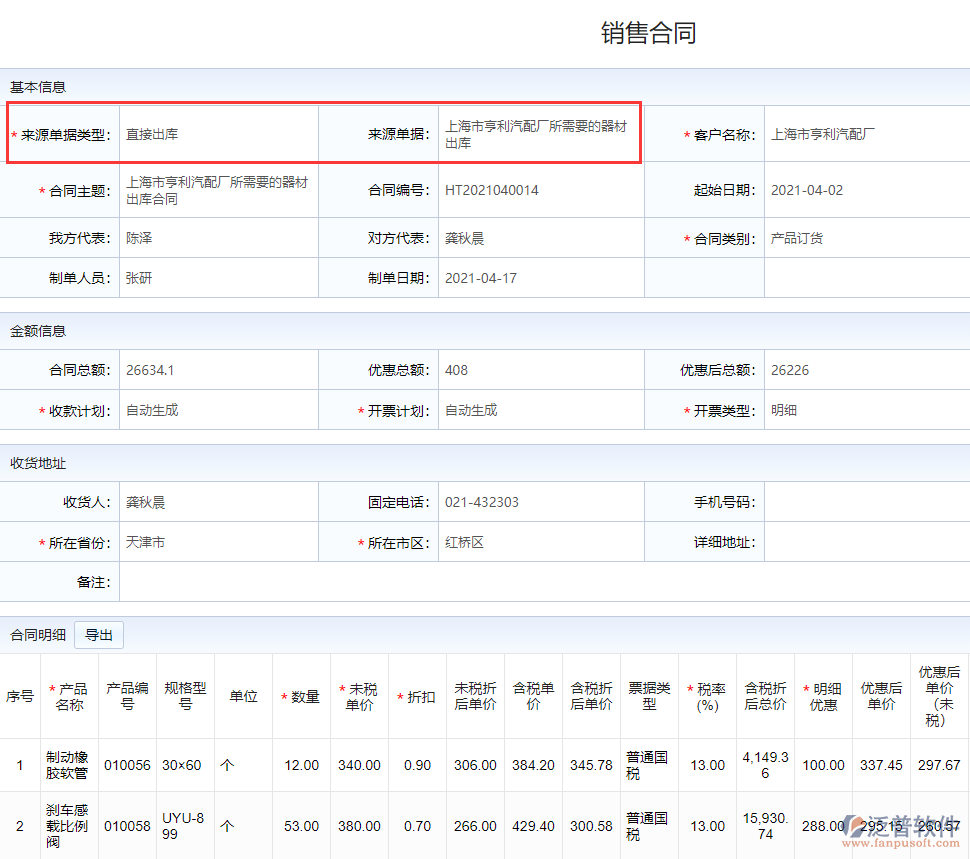This screenshot has width=970, height=859.
Task: Collapse the 金额信息 section header
Action: coord(38,331)
